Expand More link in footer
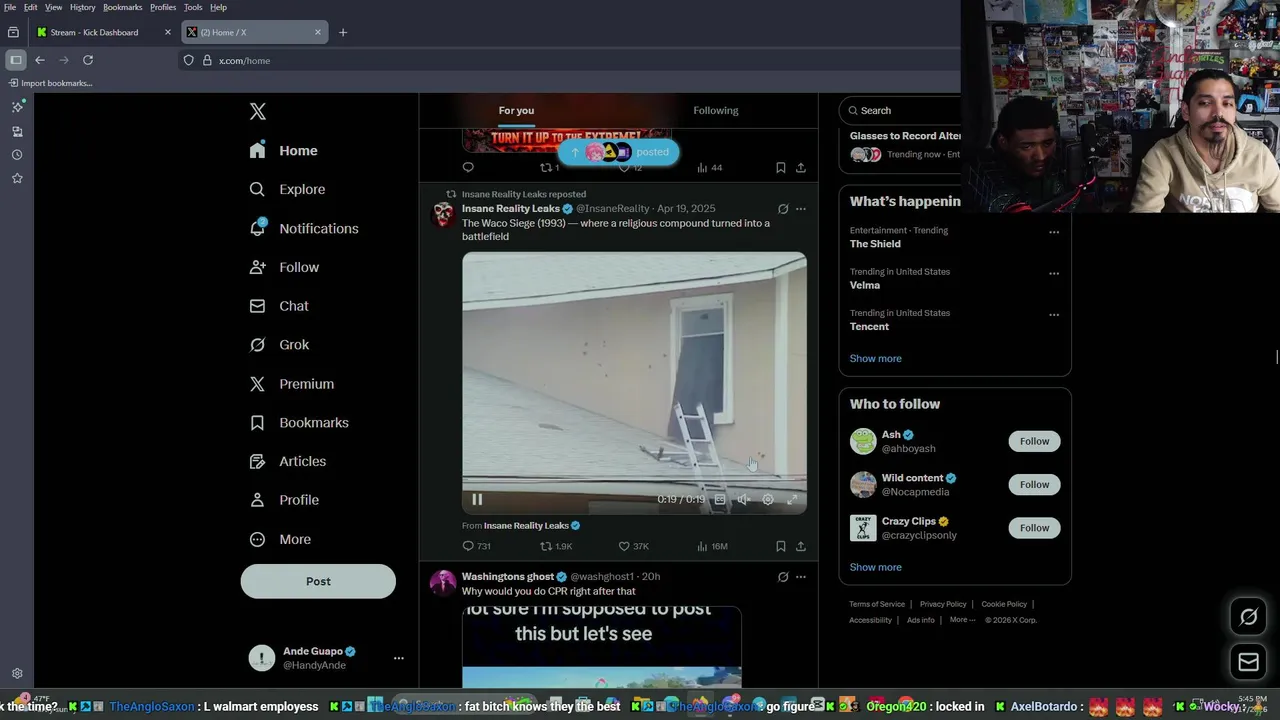Image resolution: width=1280 pixels, height=720 pixels. pos(962,620)
